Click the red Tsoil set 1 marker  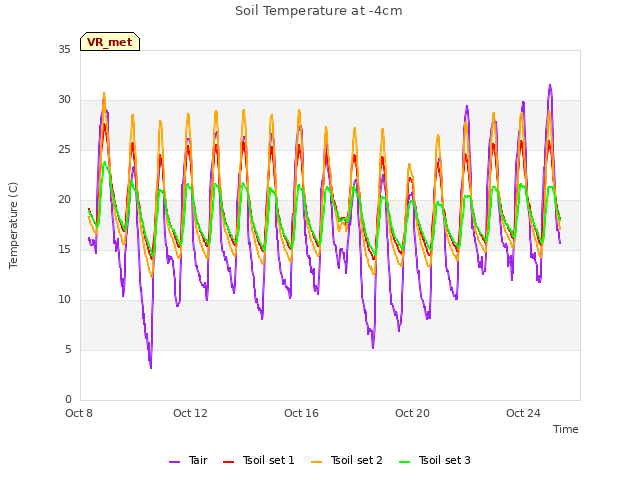229,462
